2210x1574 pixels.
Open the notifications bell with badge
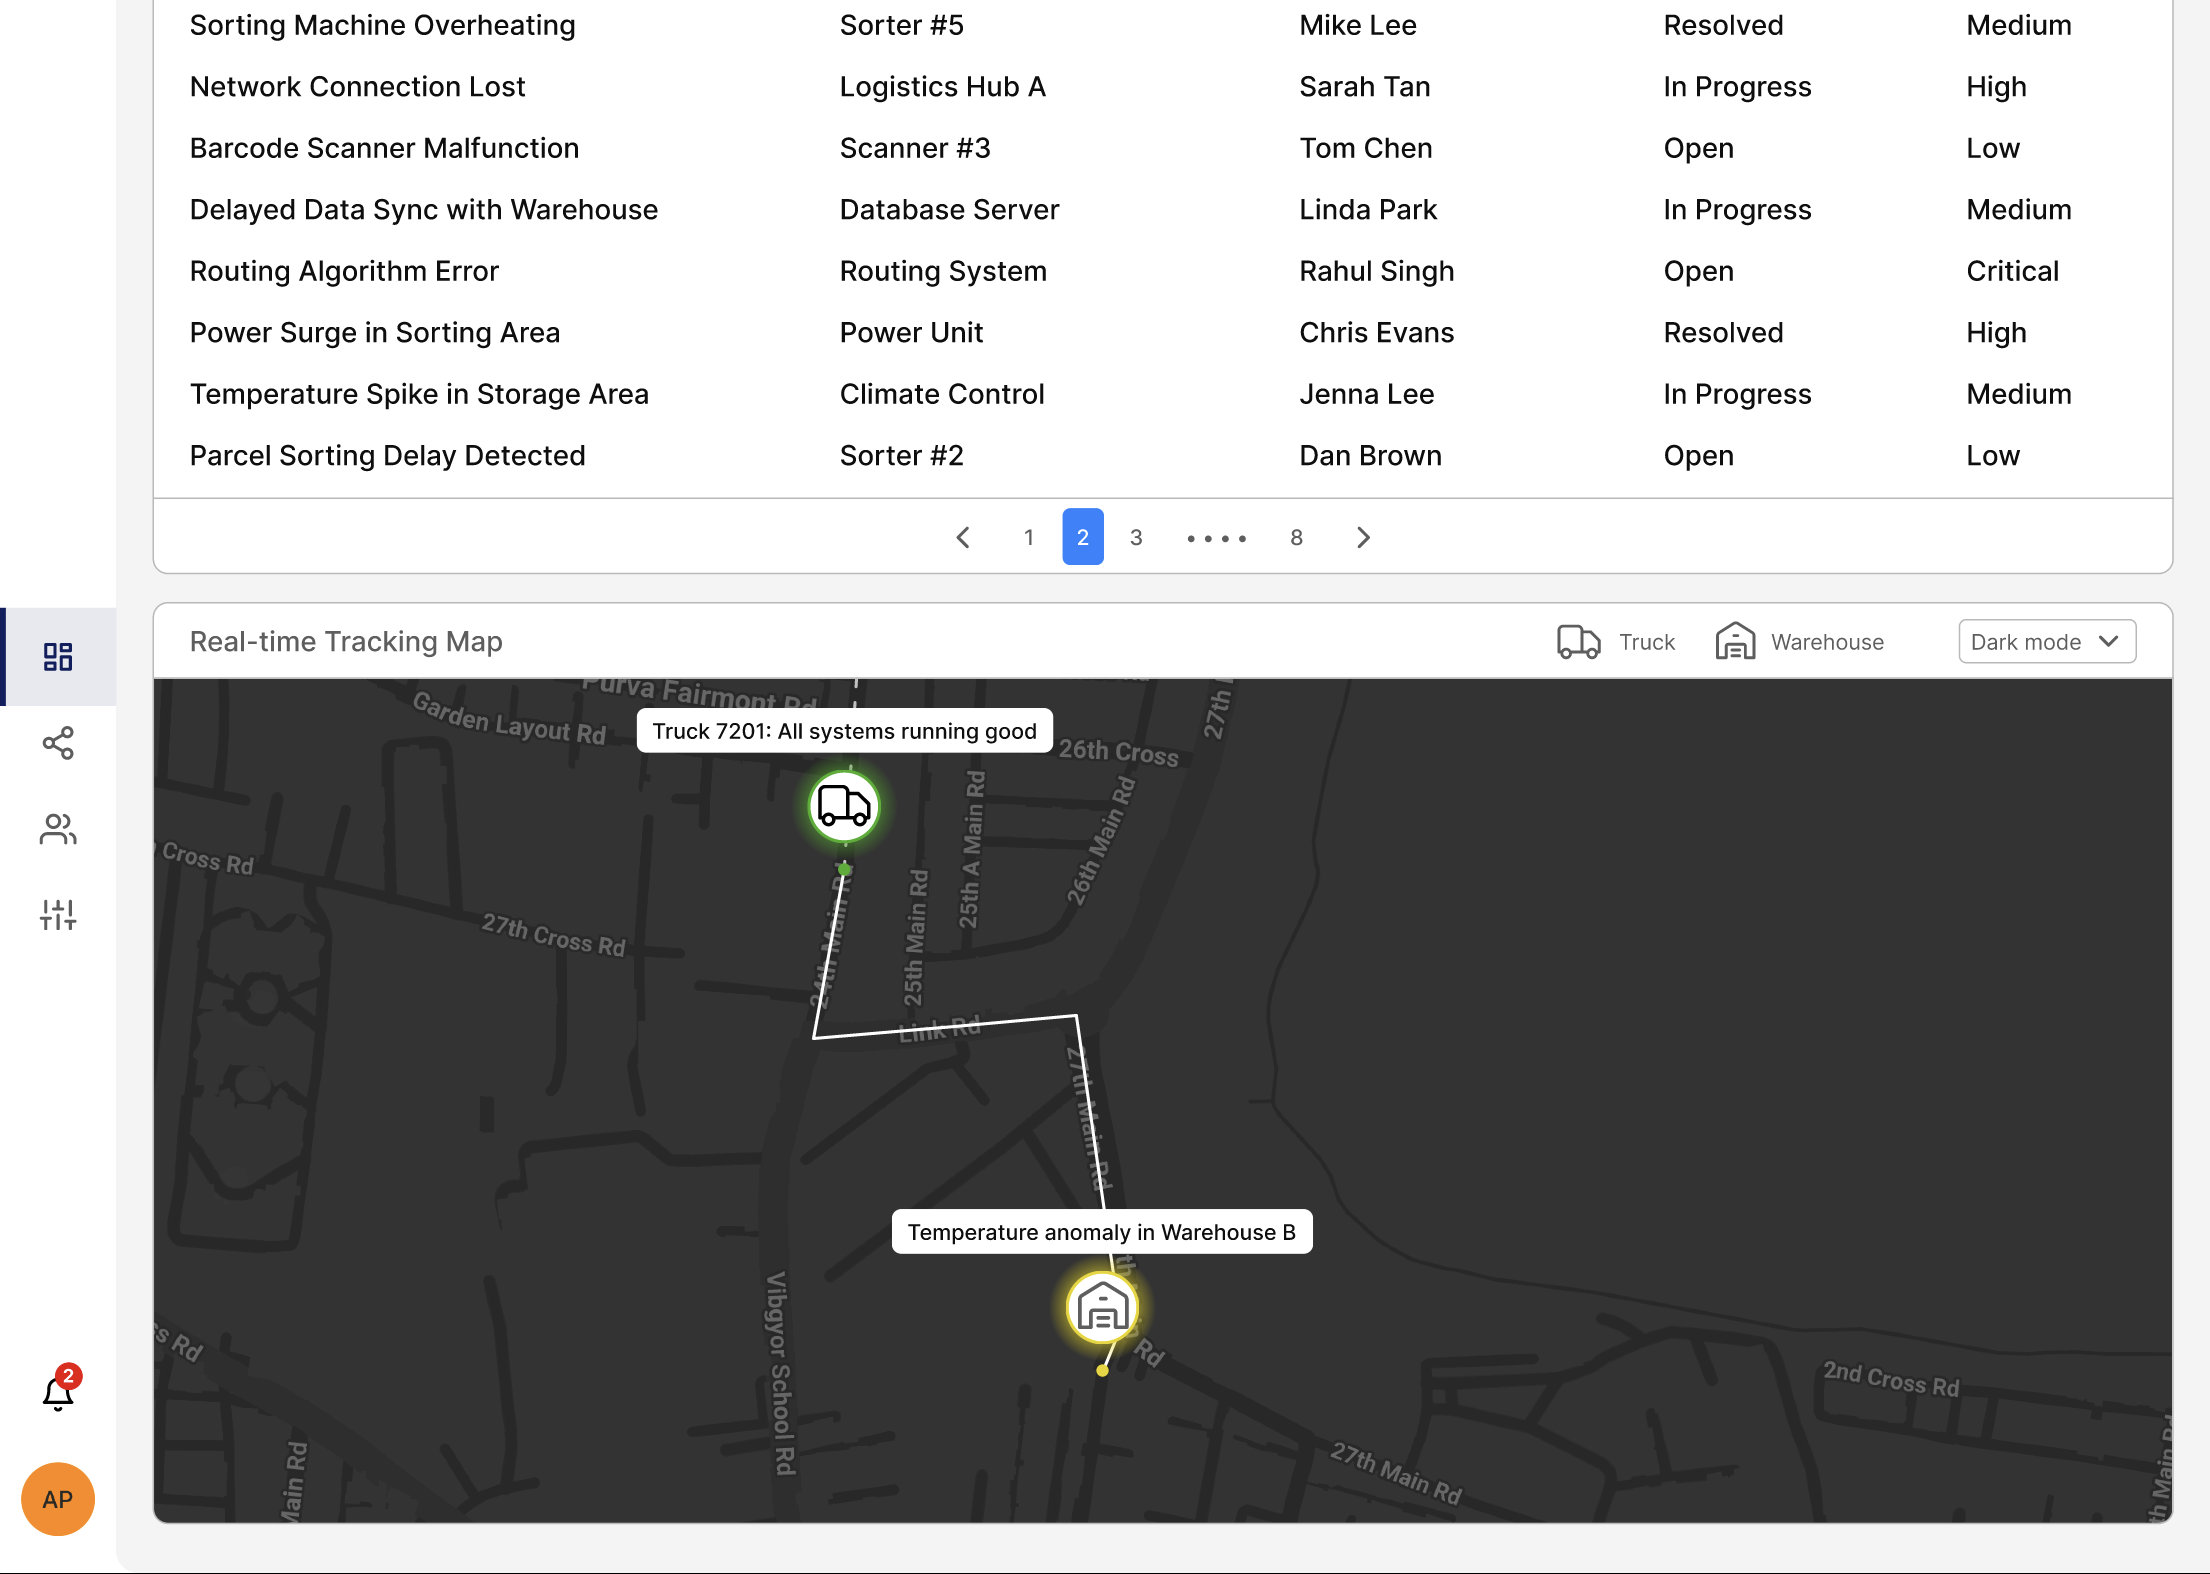(58, 1393)
